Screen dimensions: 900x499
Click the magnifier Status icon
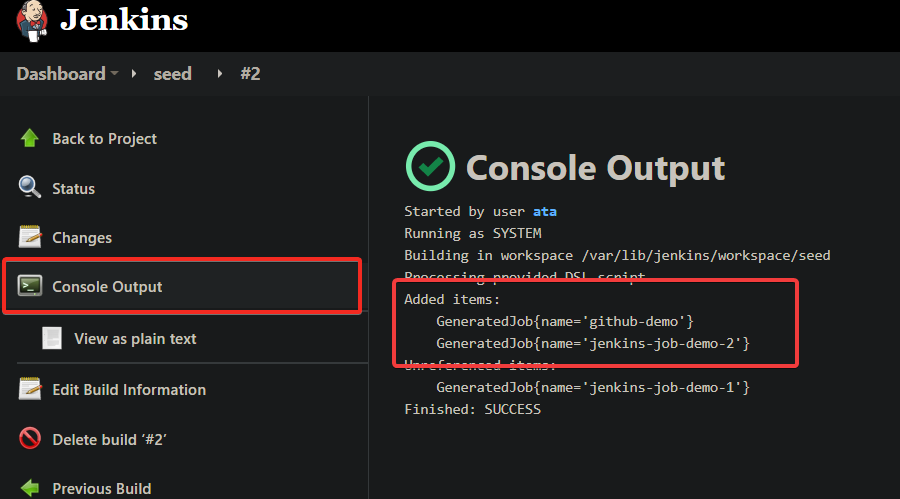tap(29, 187)
